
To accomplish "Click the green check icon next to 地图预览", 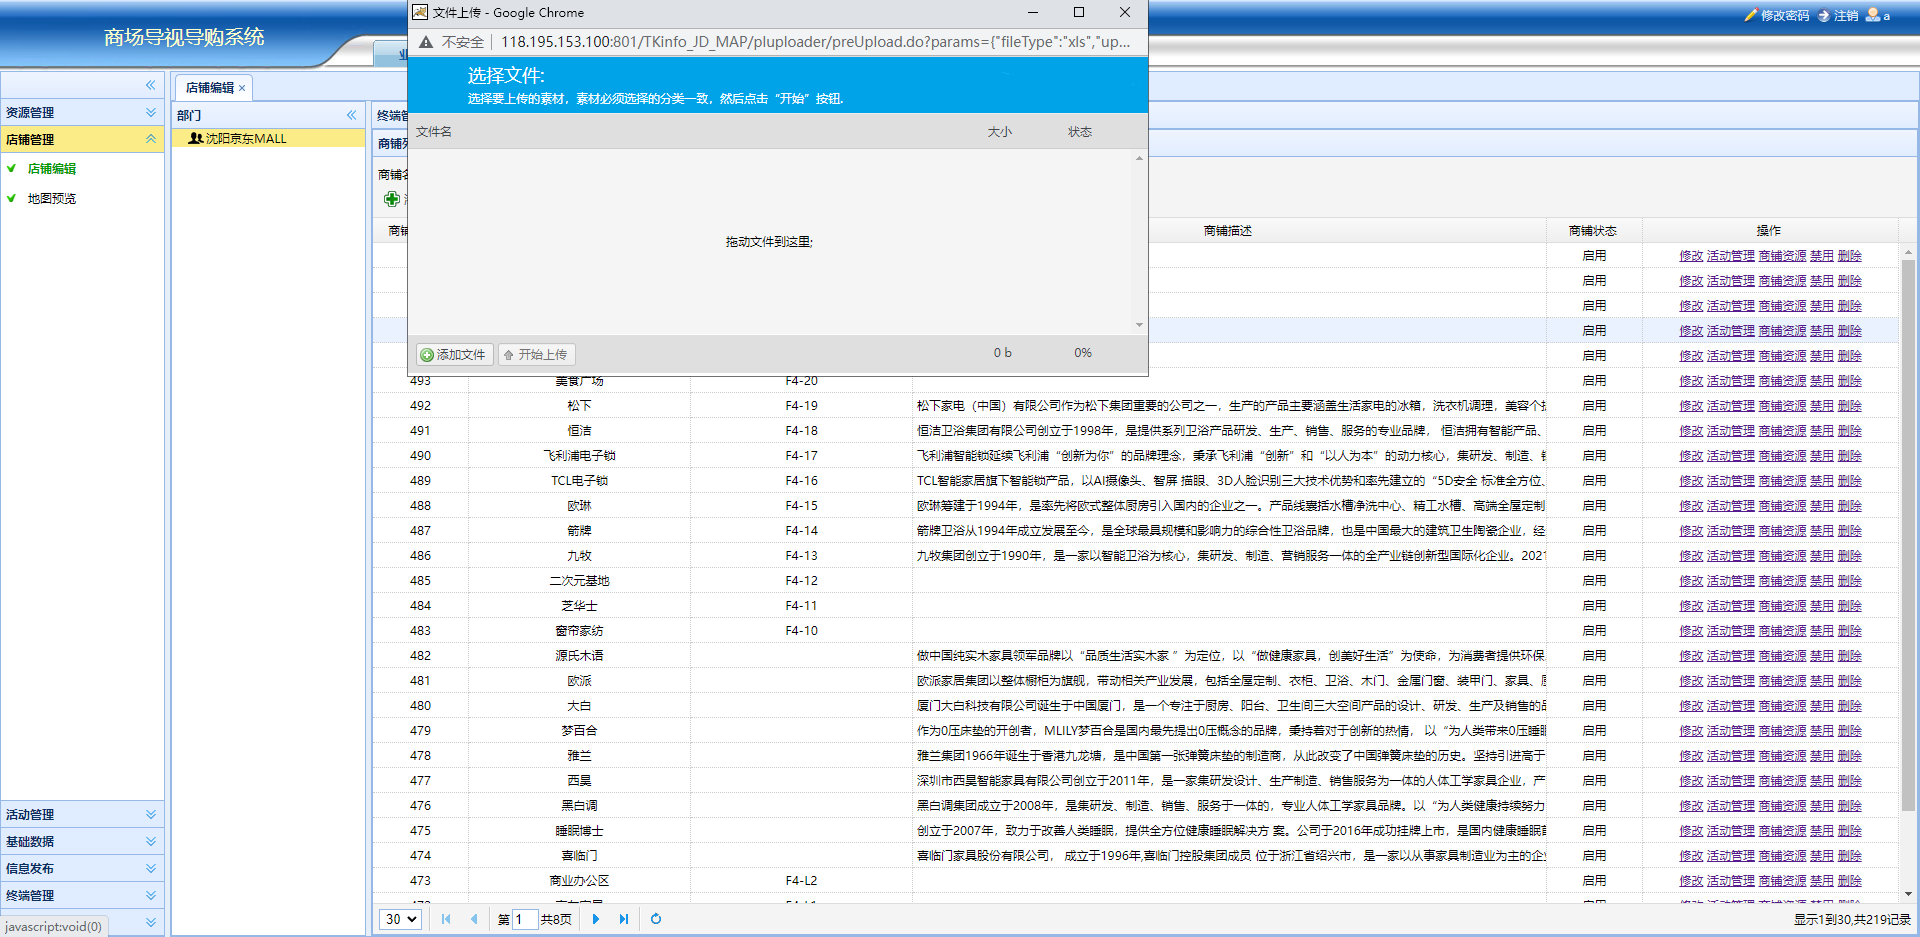I will 12,199.
